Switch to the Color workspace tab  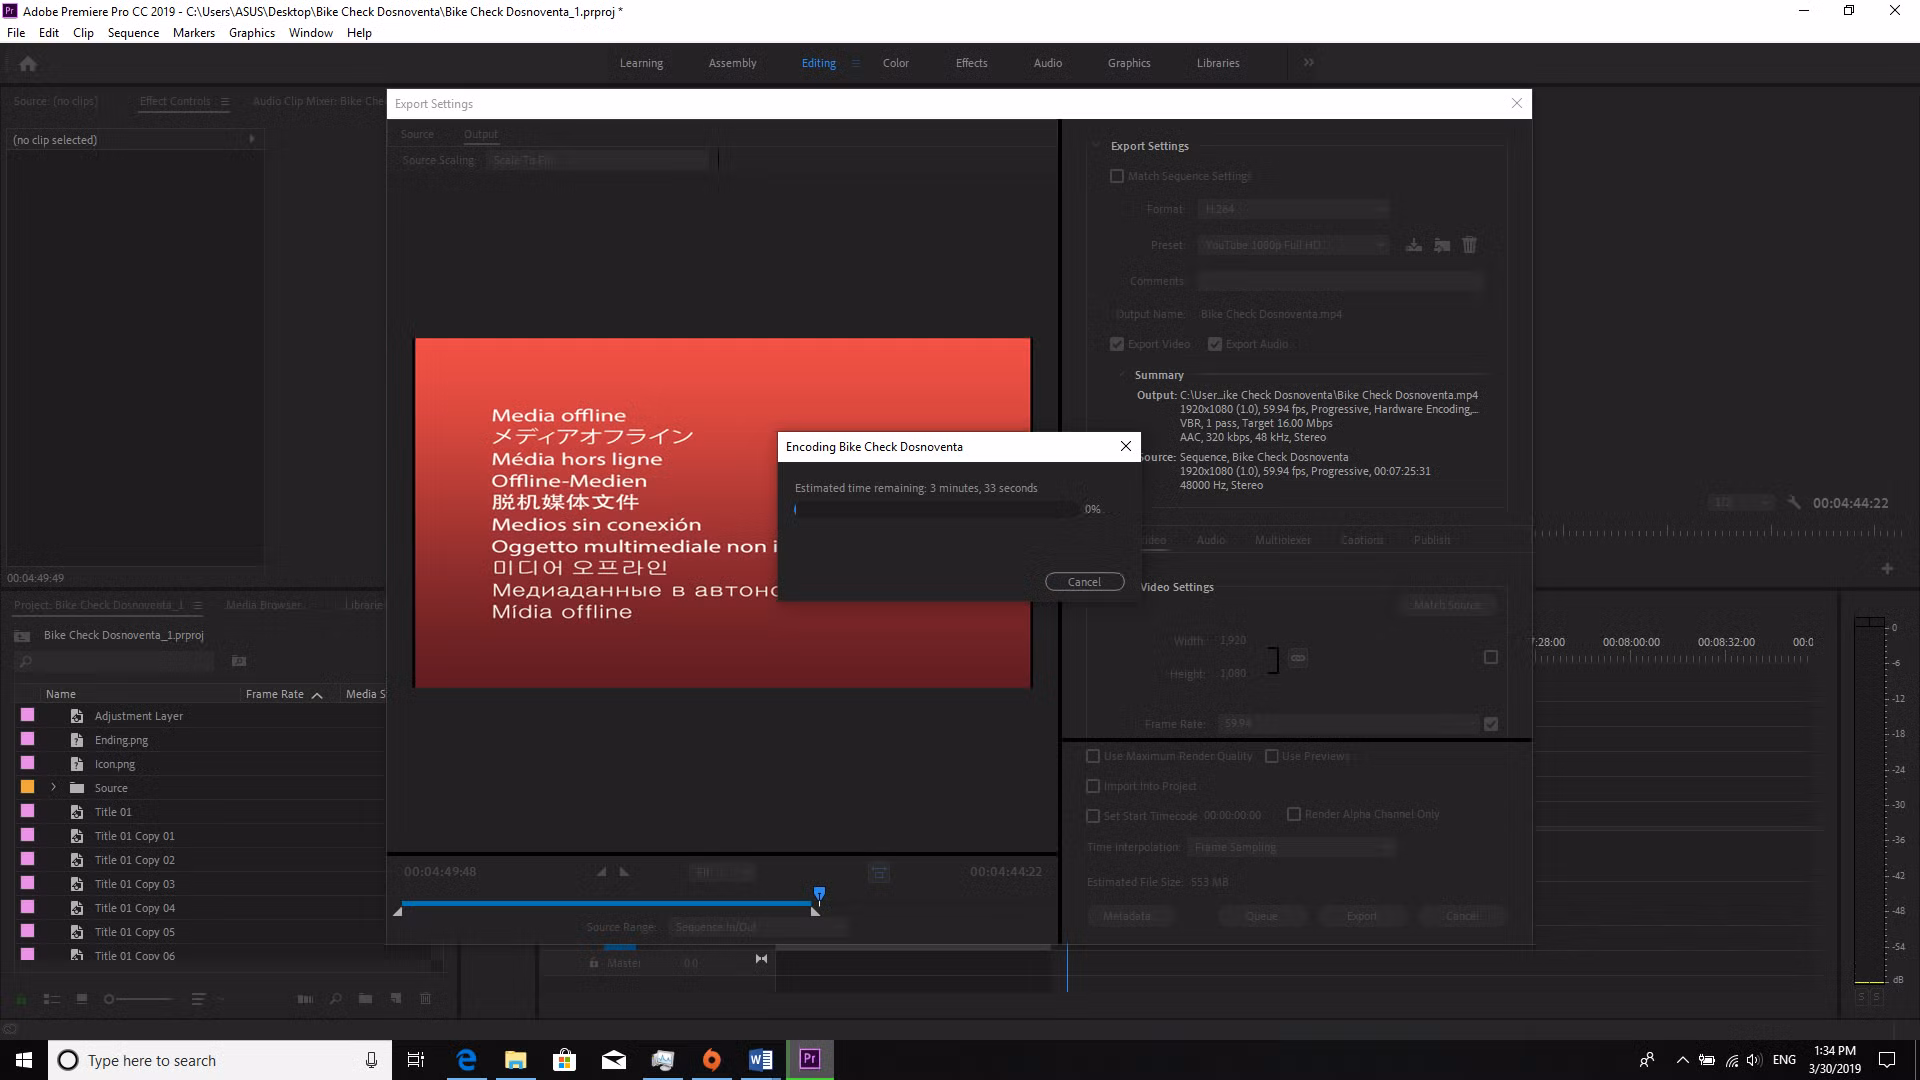895,63
